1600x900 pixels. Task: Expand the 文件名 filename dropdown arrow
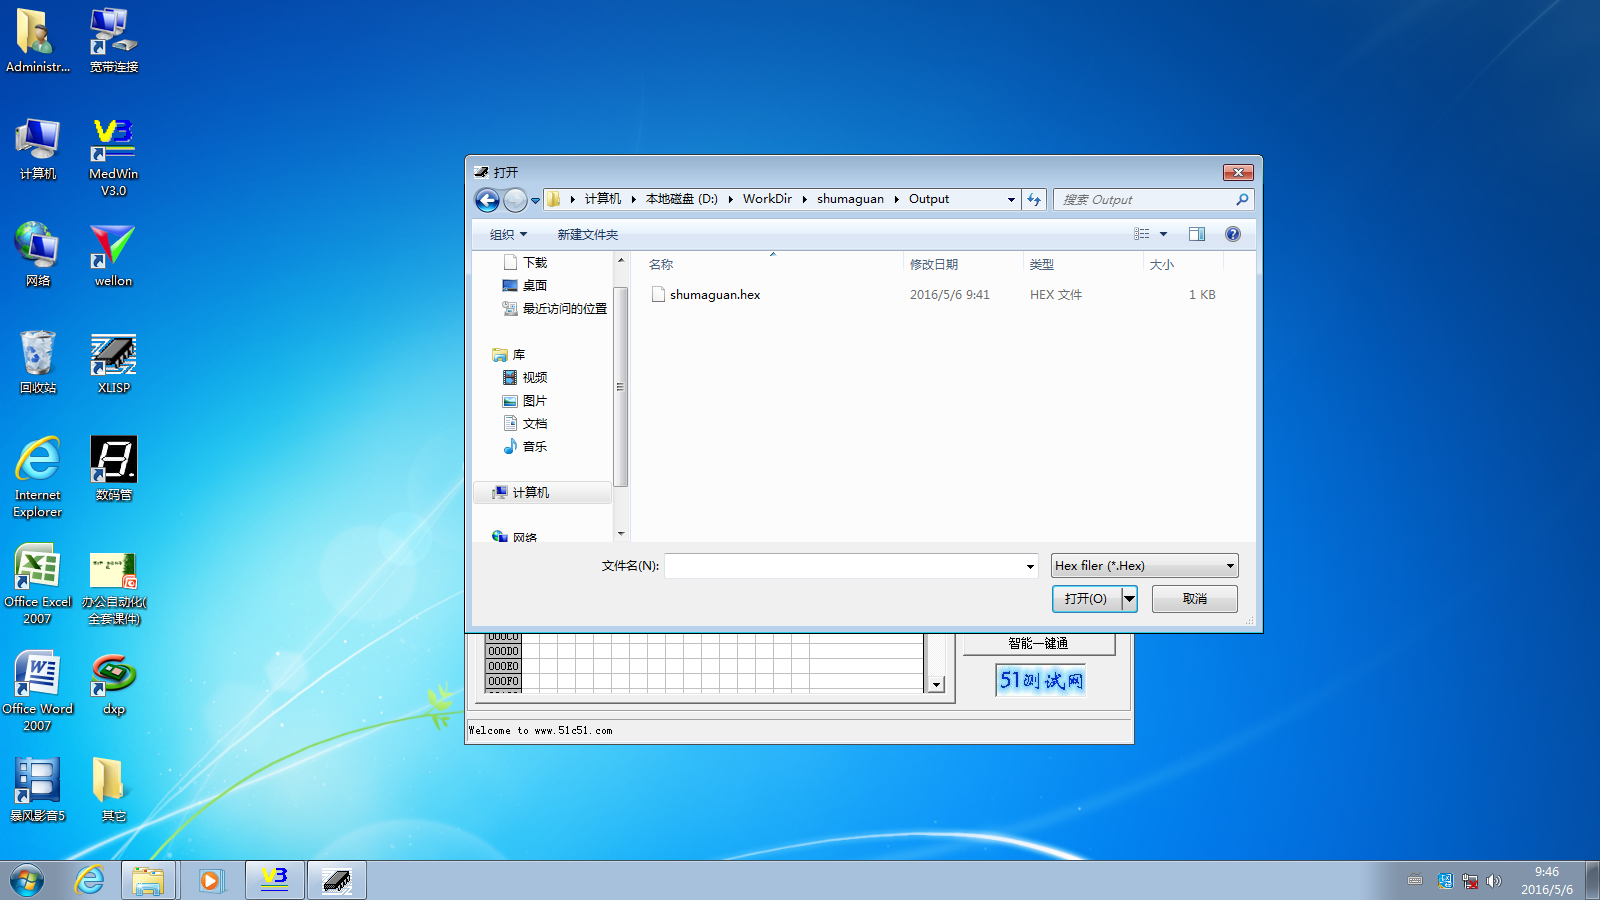pos(1030,566)
